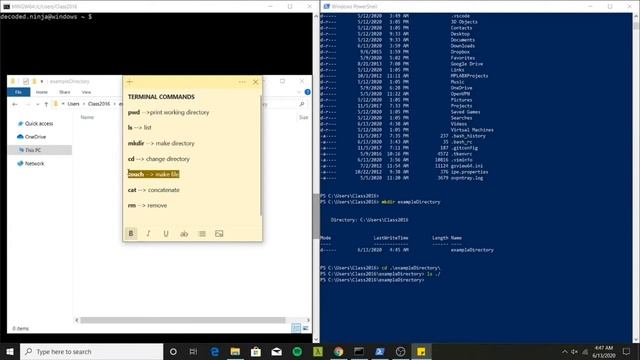640x360 pixels.
Task: Expand the File Explorer ribbon chevron
Action: click(x=299, y=92)
